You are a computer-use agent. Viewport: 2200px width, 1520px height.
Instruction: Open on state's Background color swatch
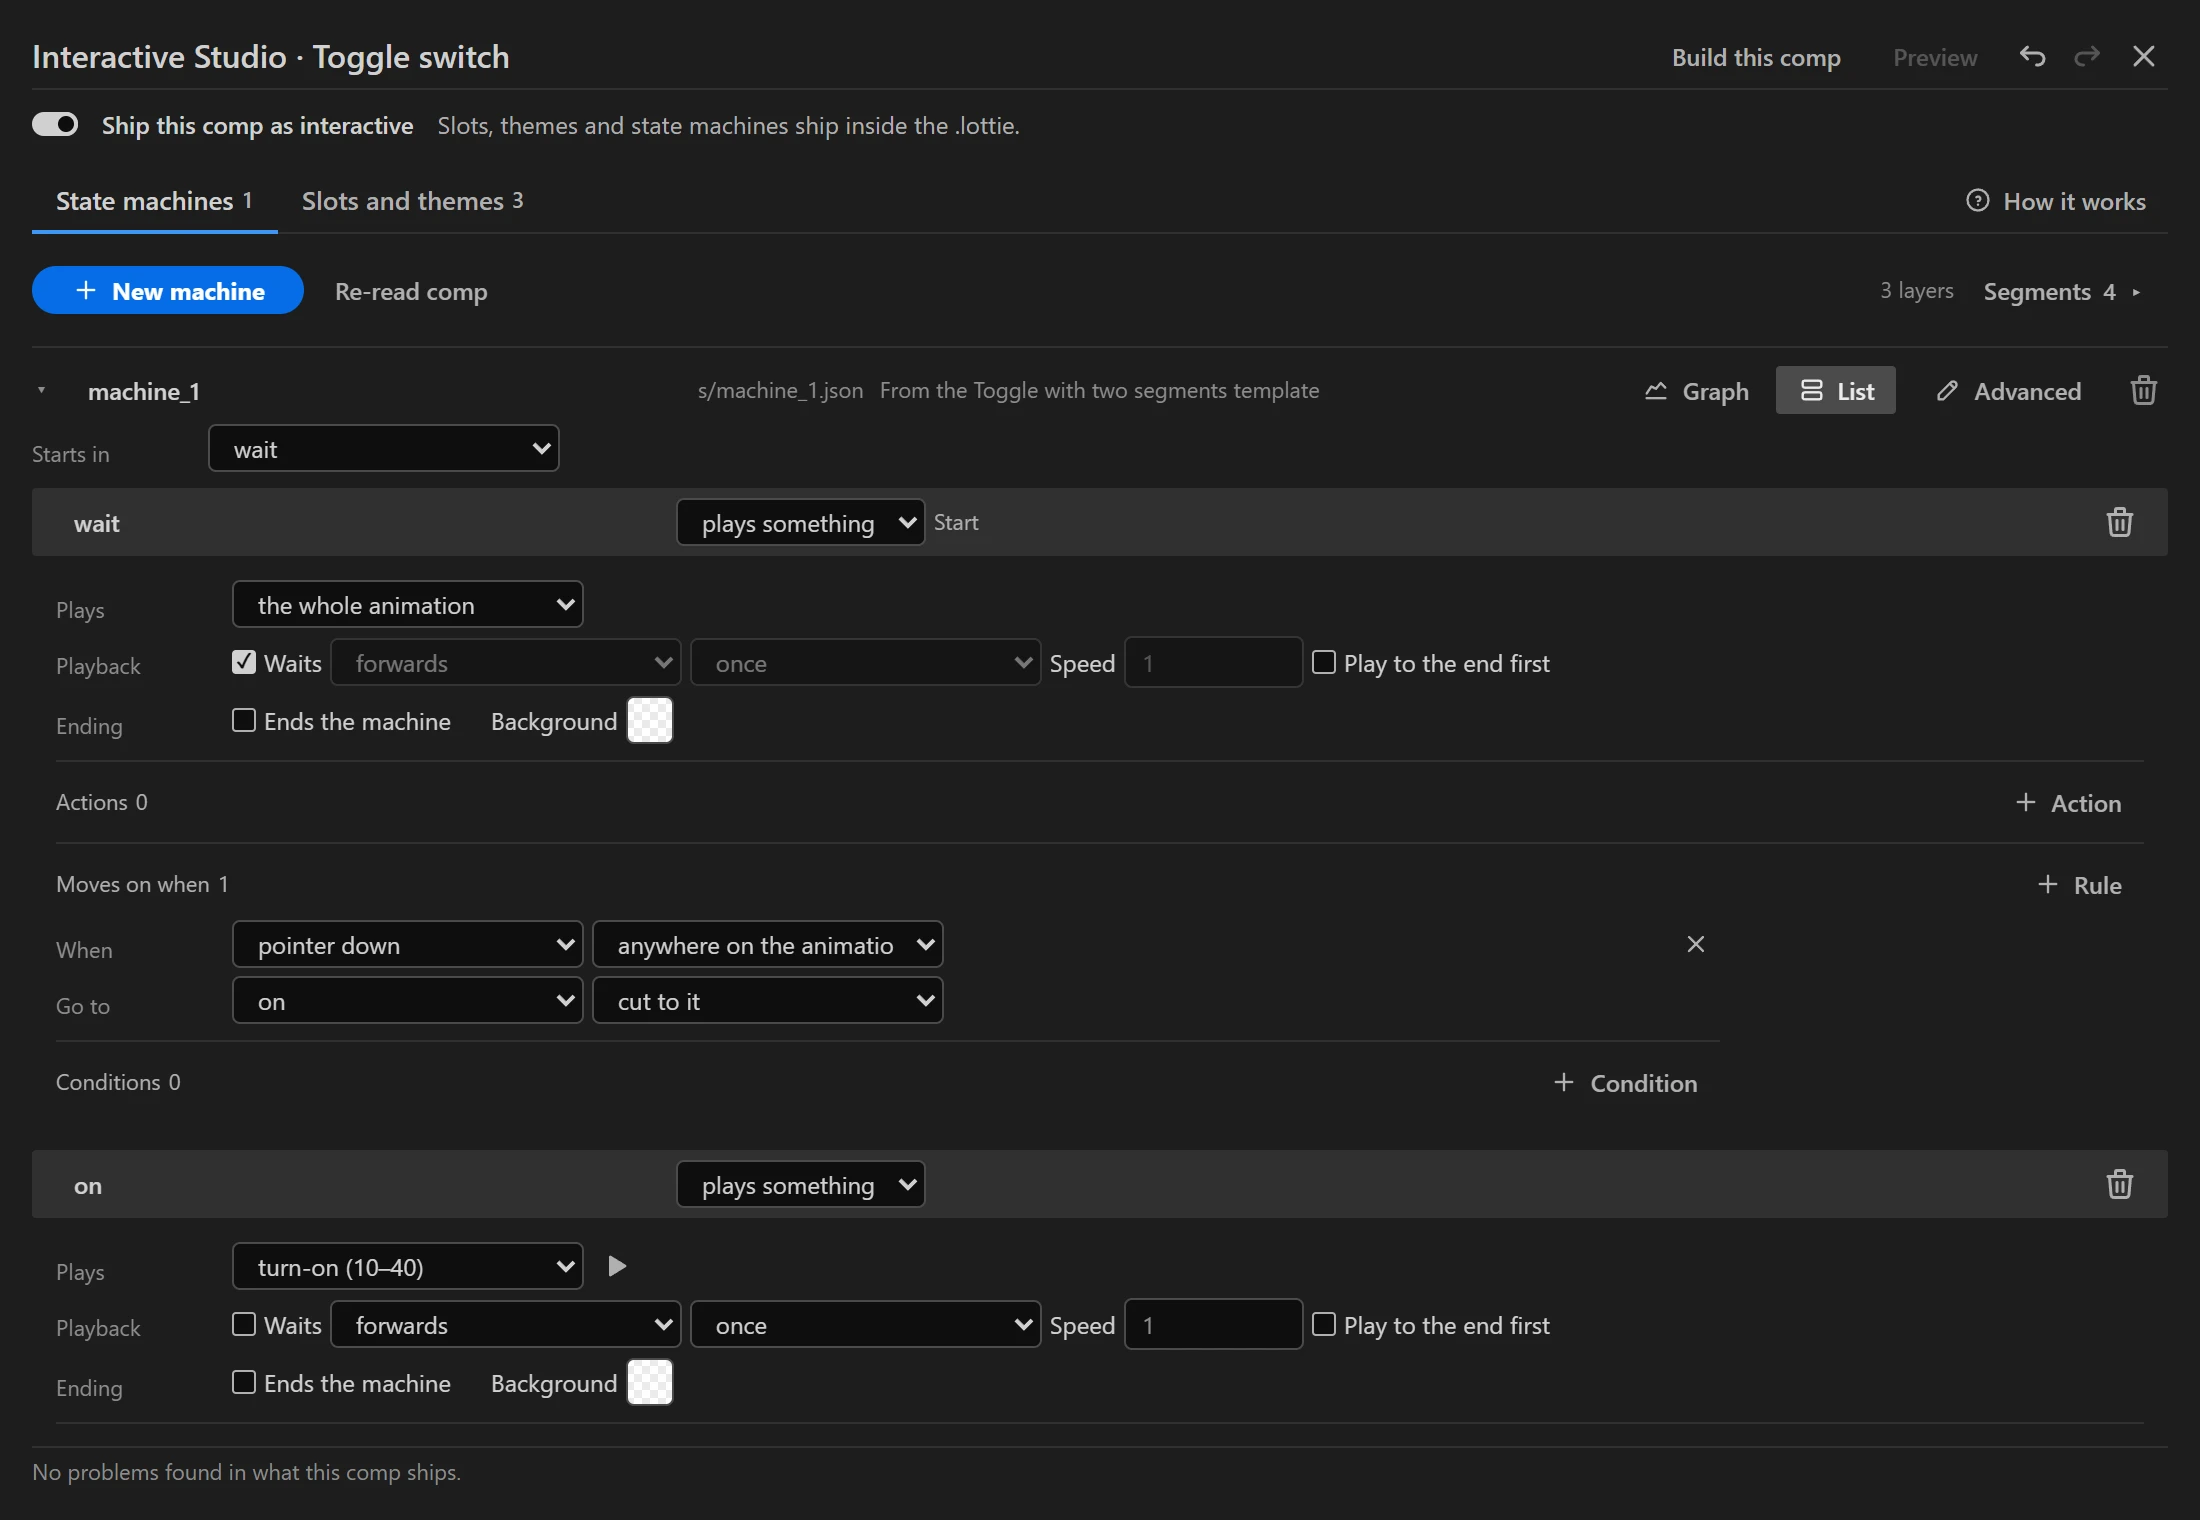pyautogui.click(x=650, y=1382)
